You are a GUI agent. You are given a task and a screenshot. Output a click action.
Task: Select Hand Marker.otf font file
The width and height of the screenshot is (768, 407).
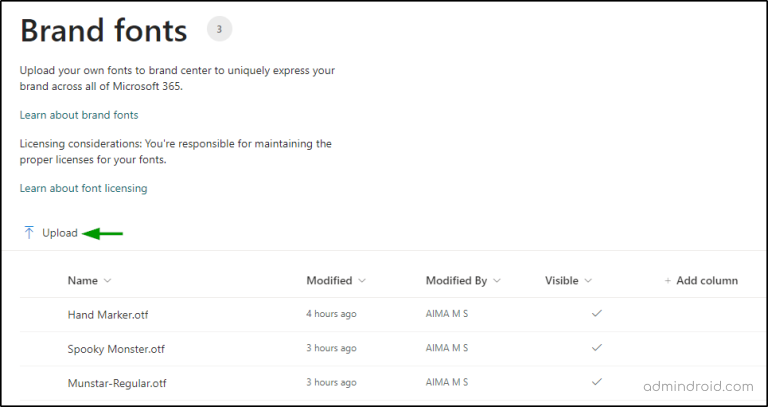click(x=108, y=314)
